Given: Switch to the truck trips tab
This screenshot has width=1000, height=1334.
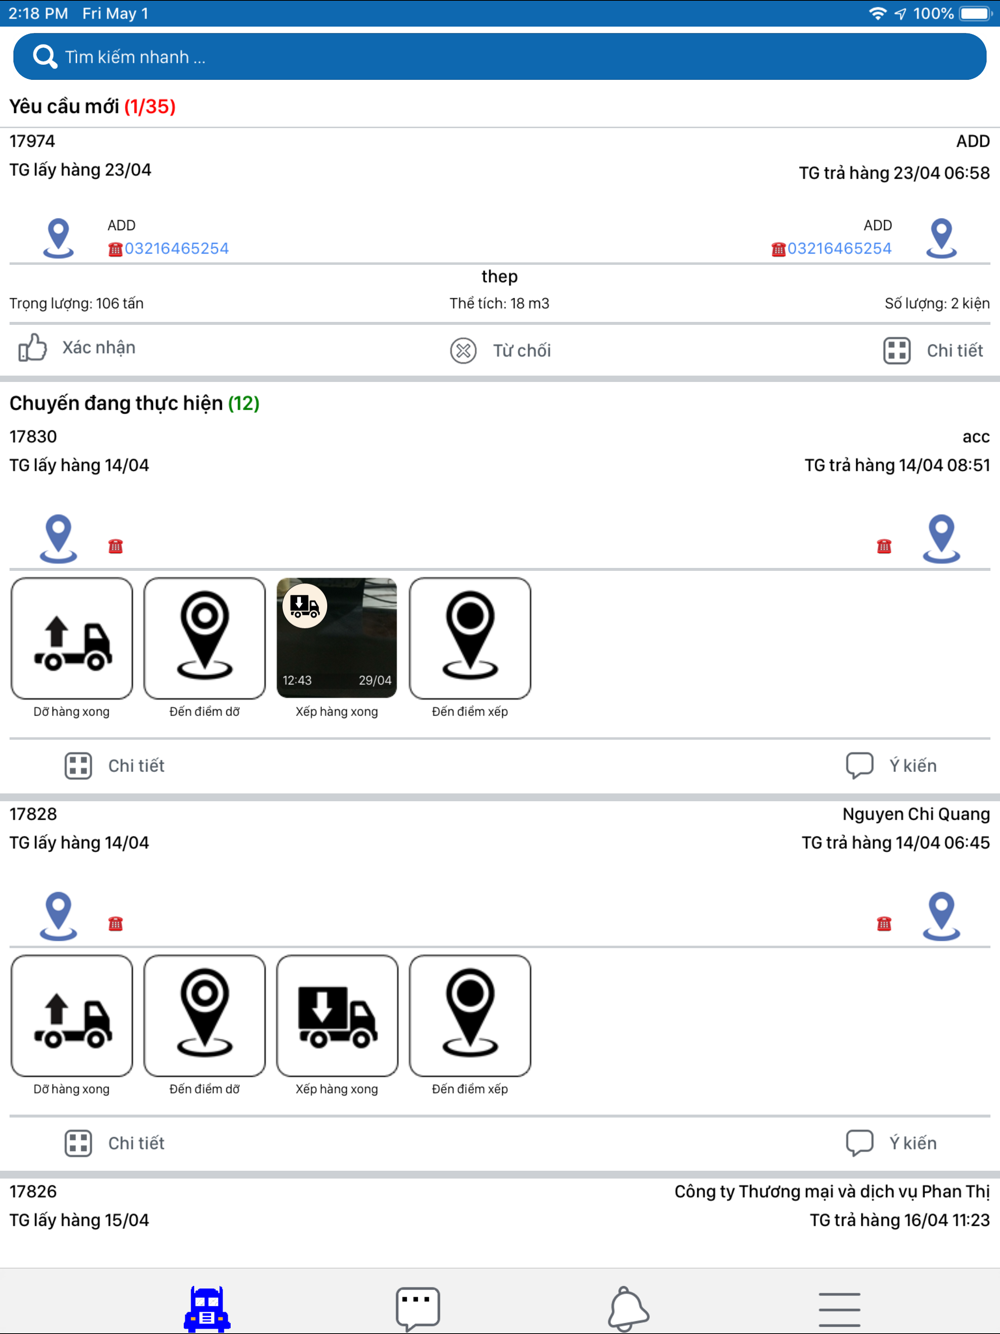Looking at the screenshot, I should coord(207,1308).
